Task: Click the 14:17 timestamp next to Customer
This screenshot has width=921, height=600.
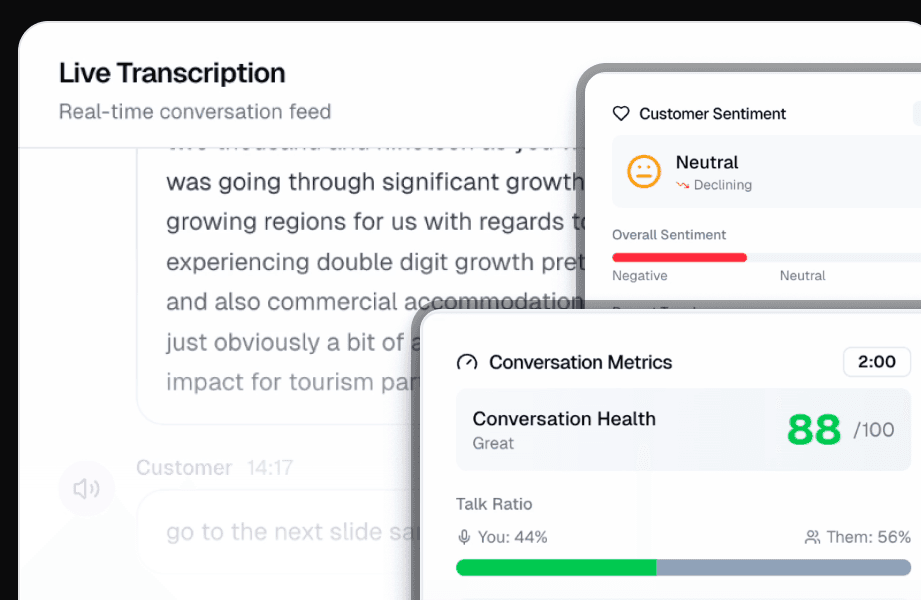Action: (x=269, y=467)
